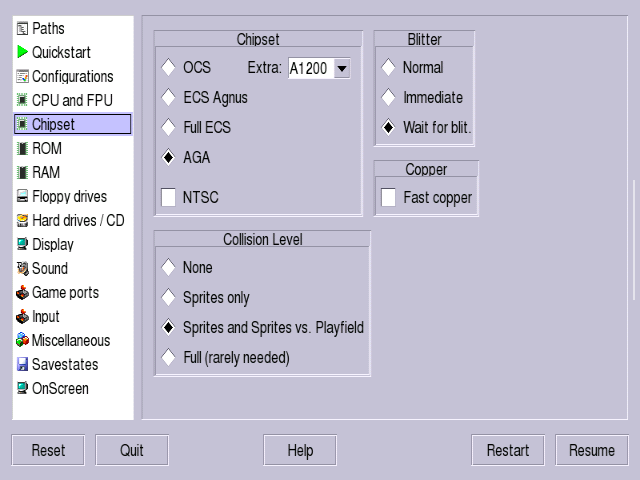640x480 pixels.
Task: Open the Game ports page
Action: coord(73,292)
